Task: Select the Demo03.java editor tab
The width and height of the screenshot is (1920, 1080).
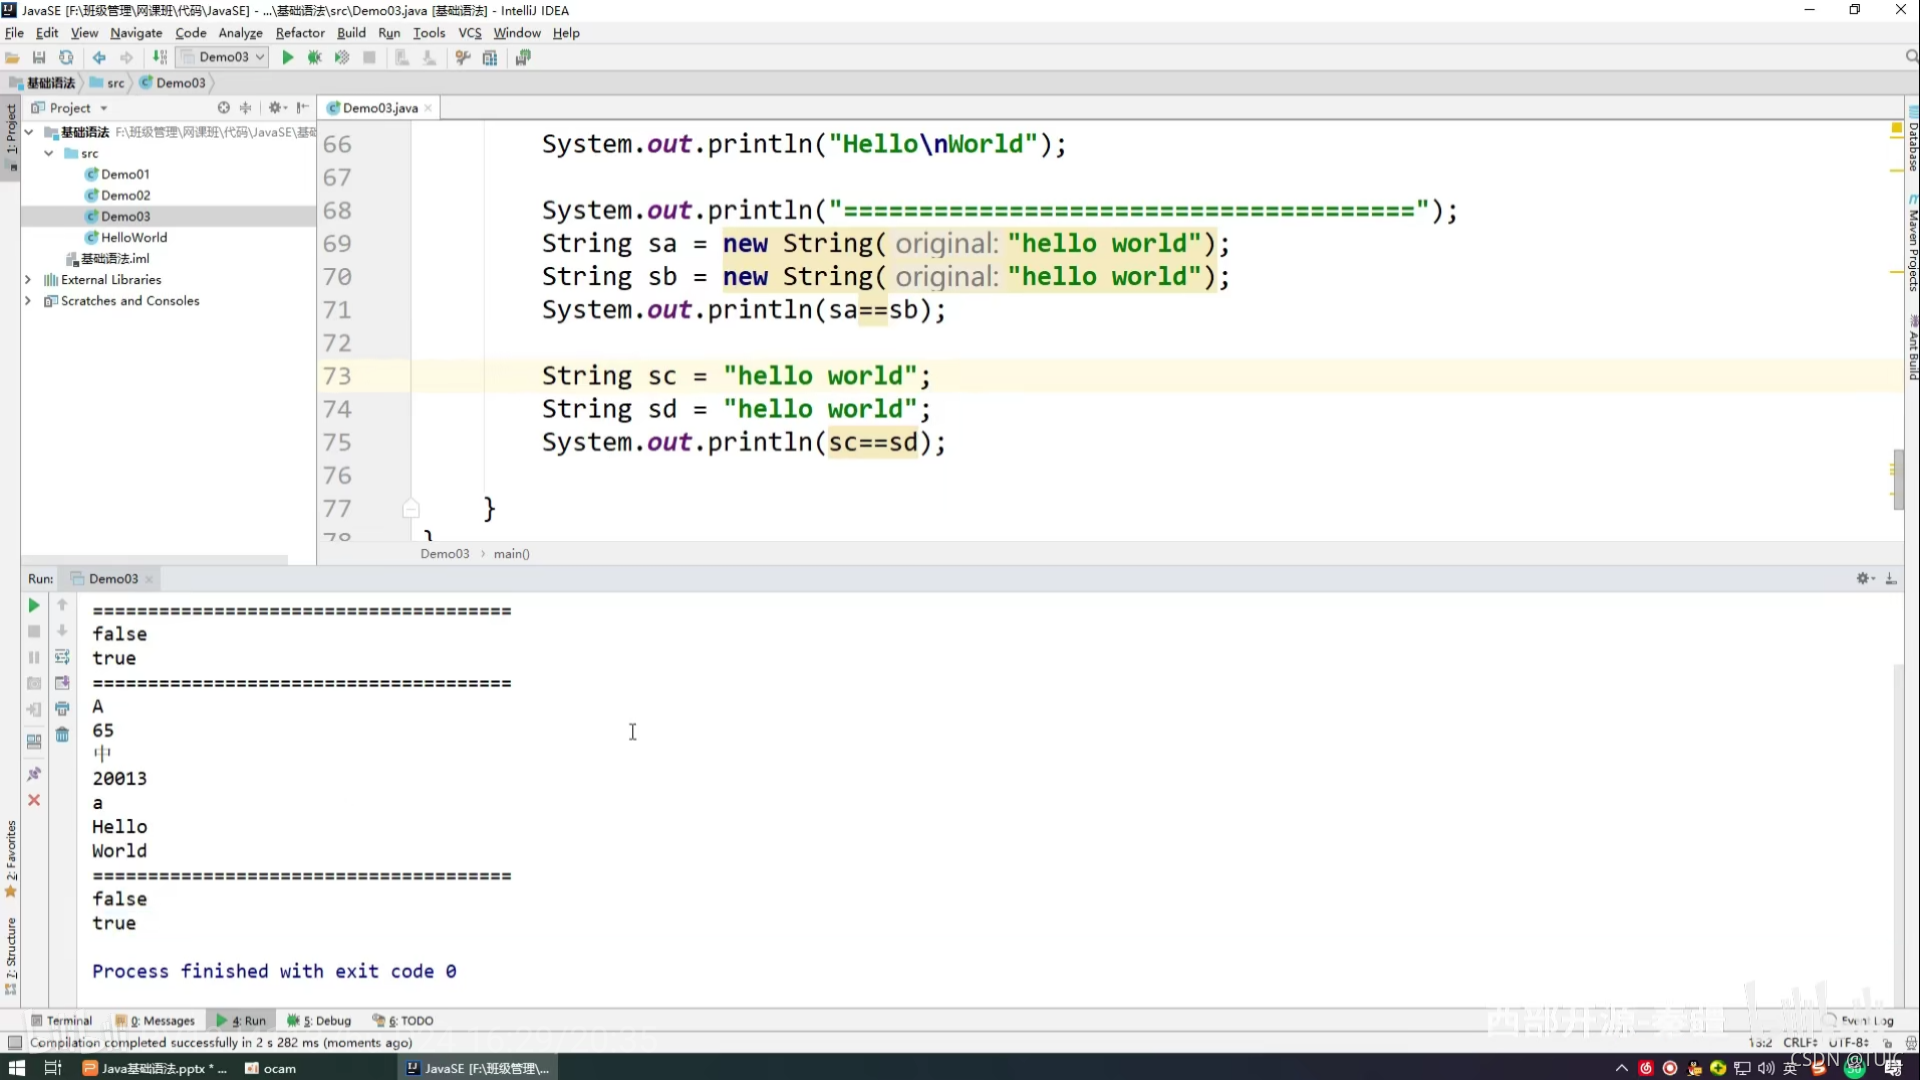Action: 380,108
